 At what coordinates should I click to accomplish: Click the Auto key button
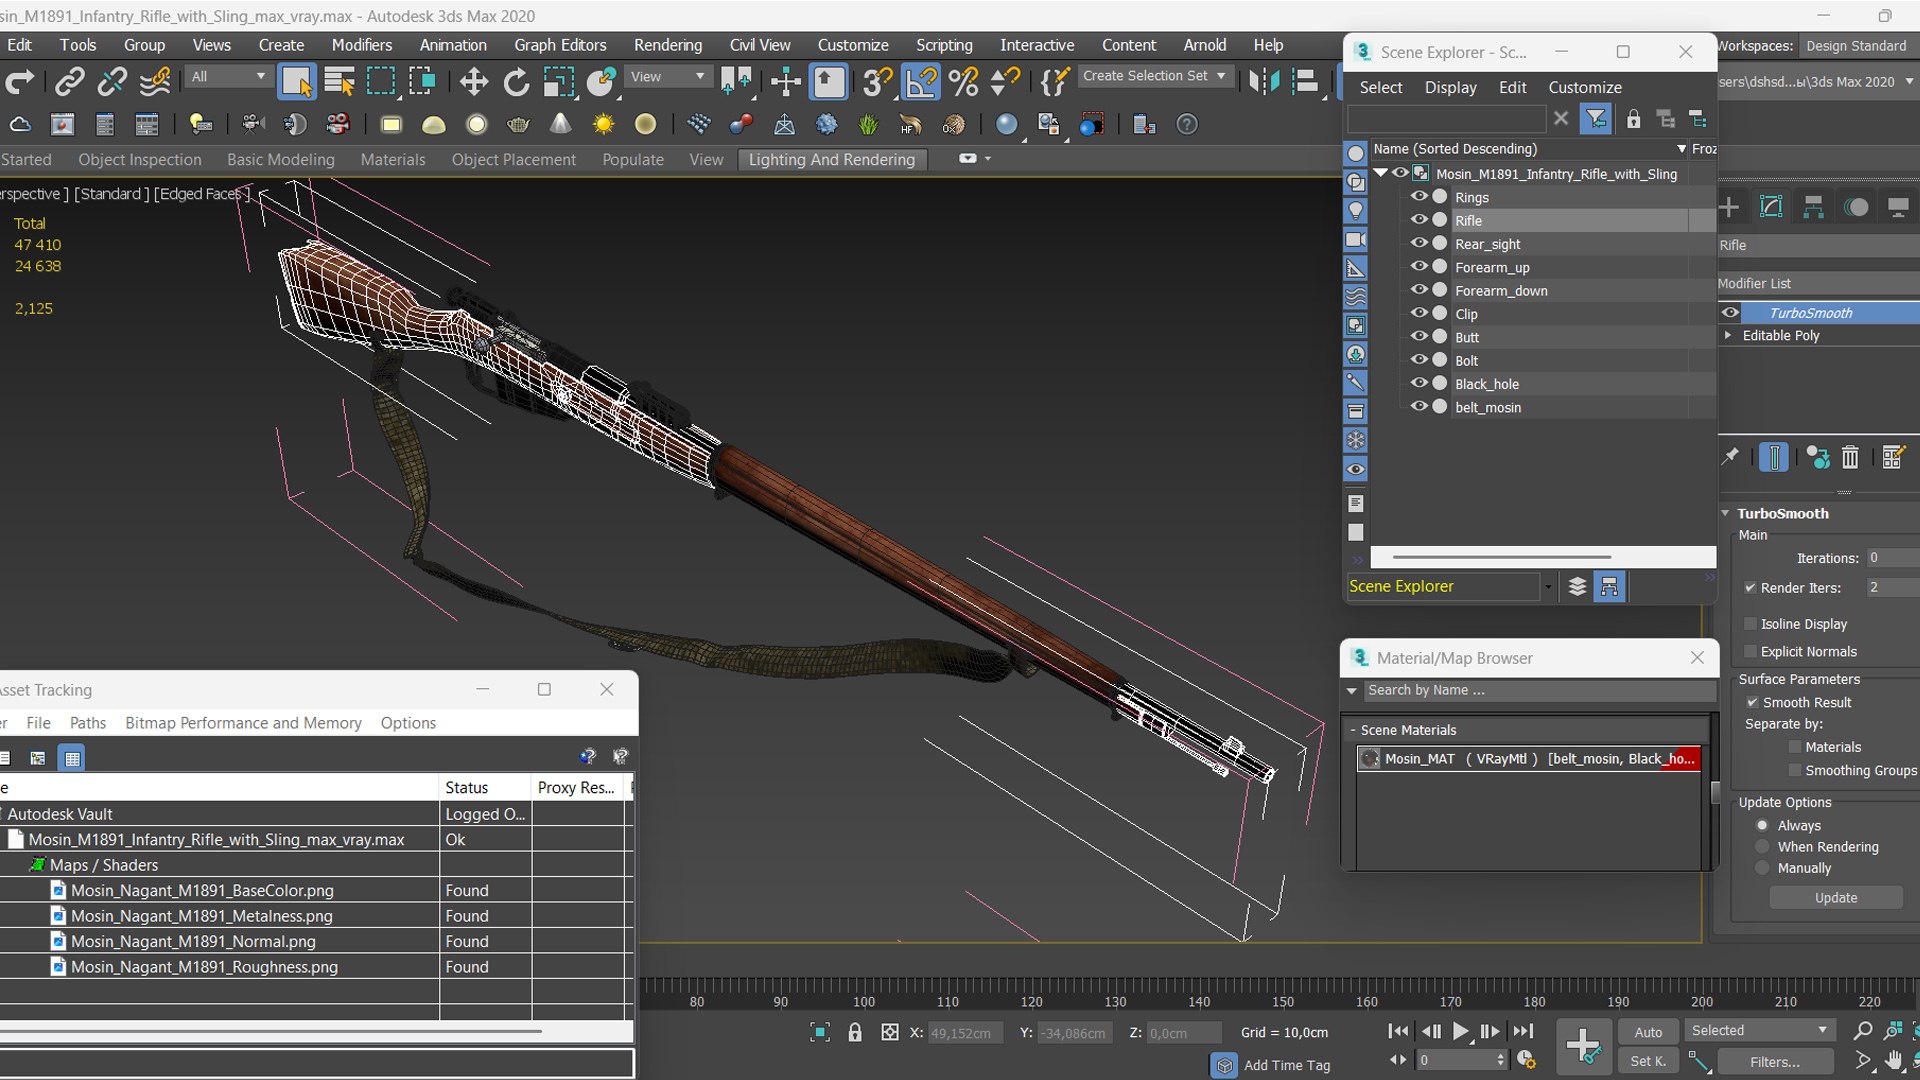1648,1032
